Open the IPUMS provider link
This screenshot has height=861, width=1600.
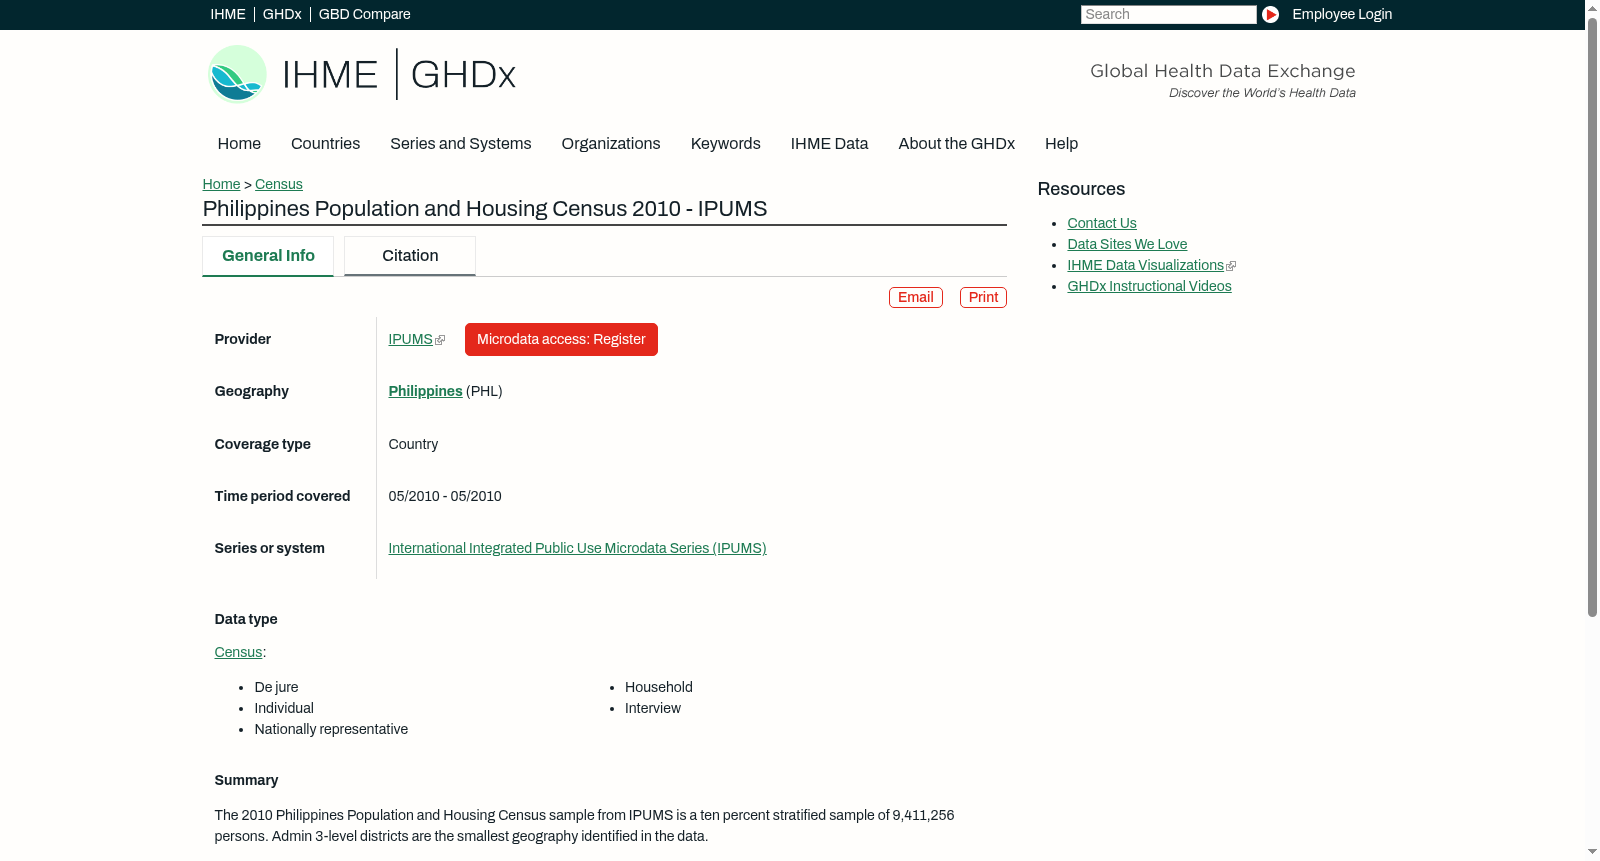[410, 340]
